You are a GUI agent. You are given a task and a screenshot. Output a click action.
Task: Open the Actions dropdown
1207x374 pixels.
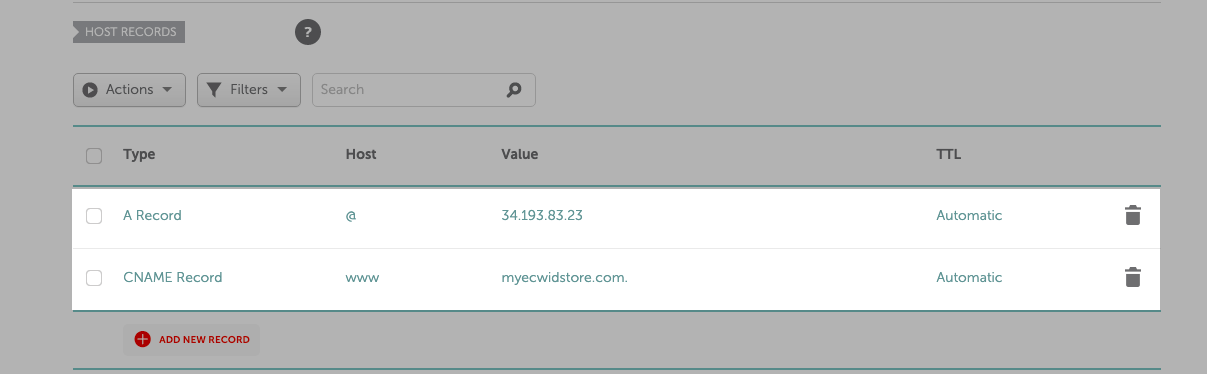click(x=129, y=89)
